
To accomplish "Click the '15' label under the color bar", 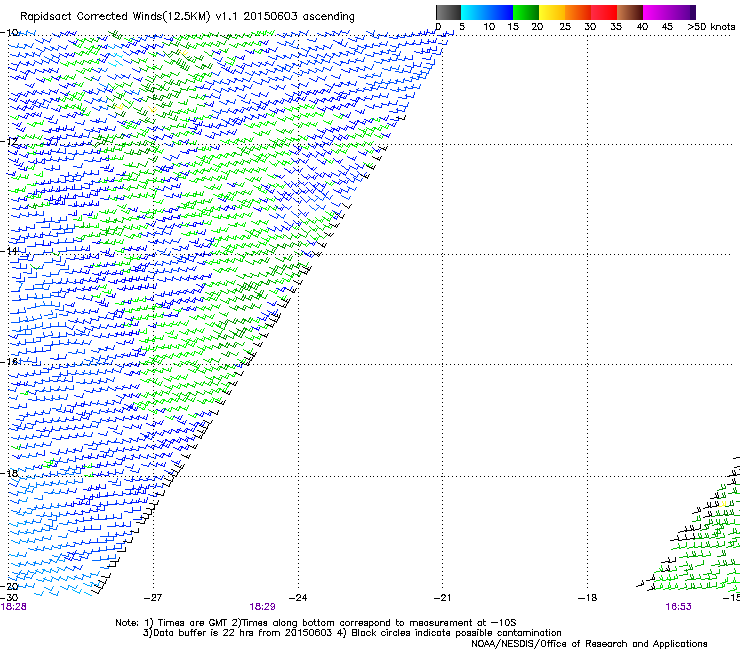I will (513, 27).
